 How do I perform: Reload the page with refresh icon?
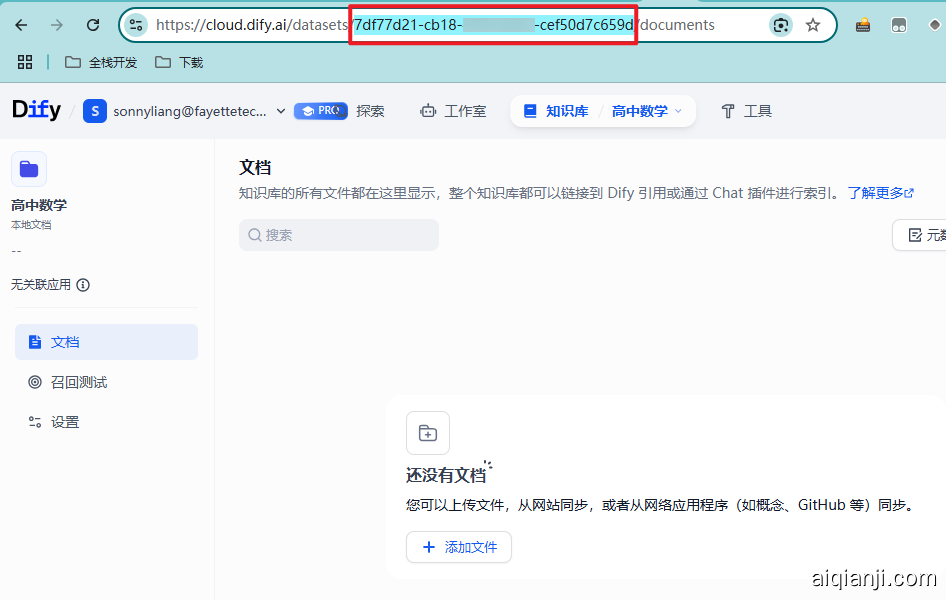coord(93,25)
